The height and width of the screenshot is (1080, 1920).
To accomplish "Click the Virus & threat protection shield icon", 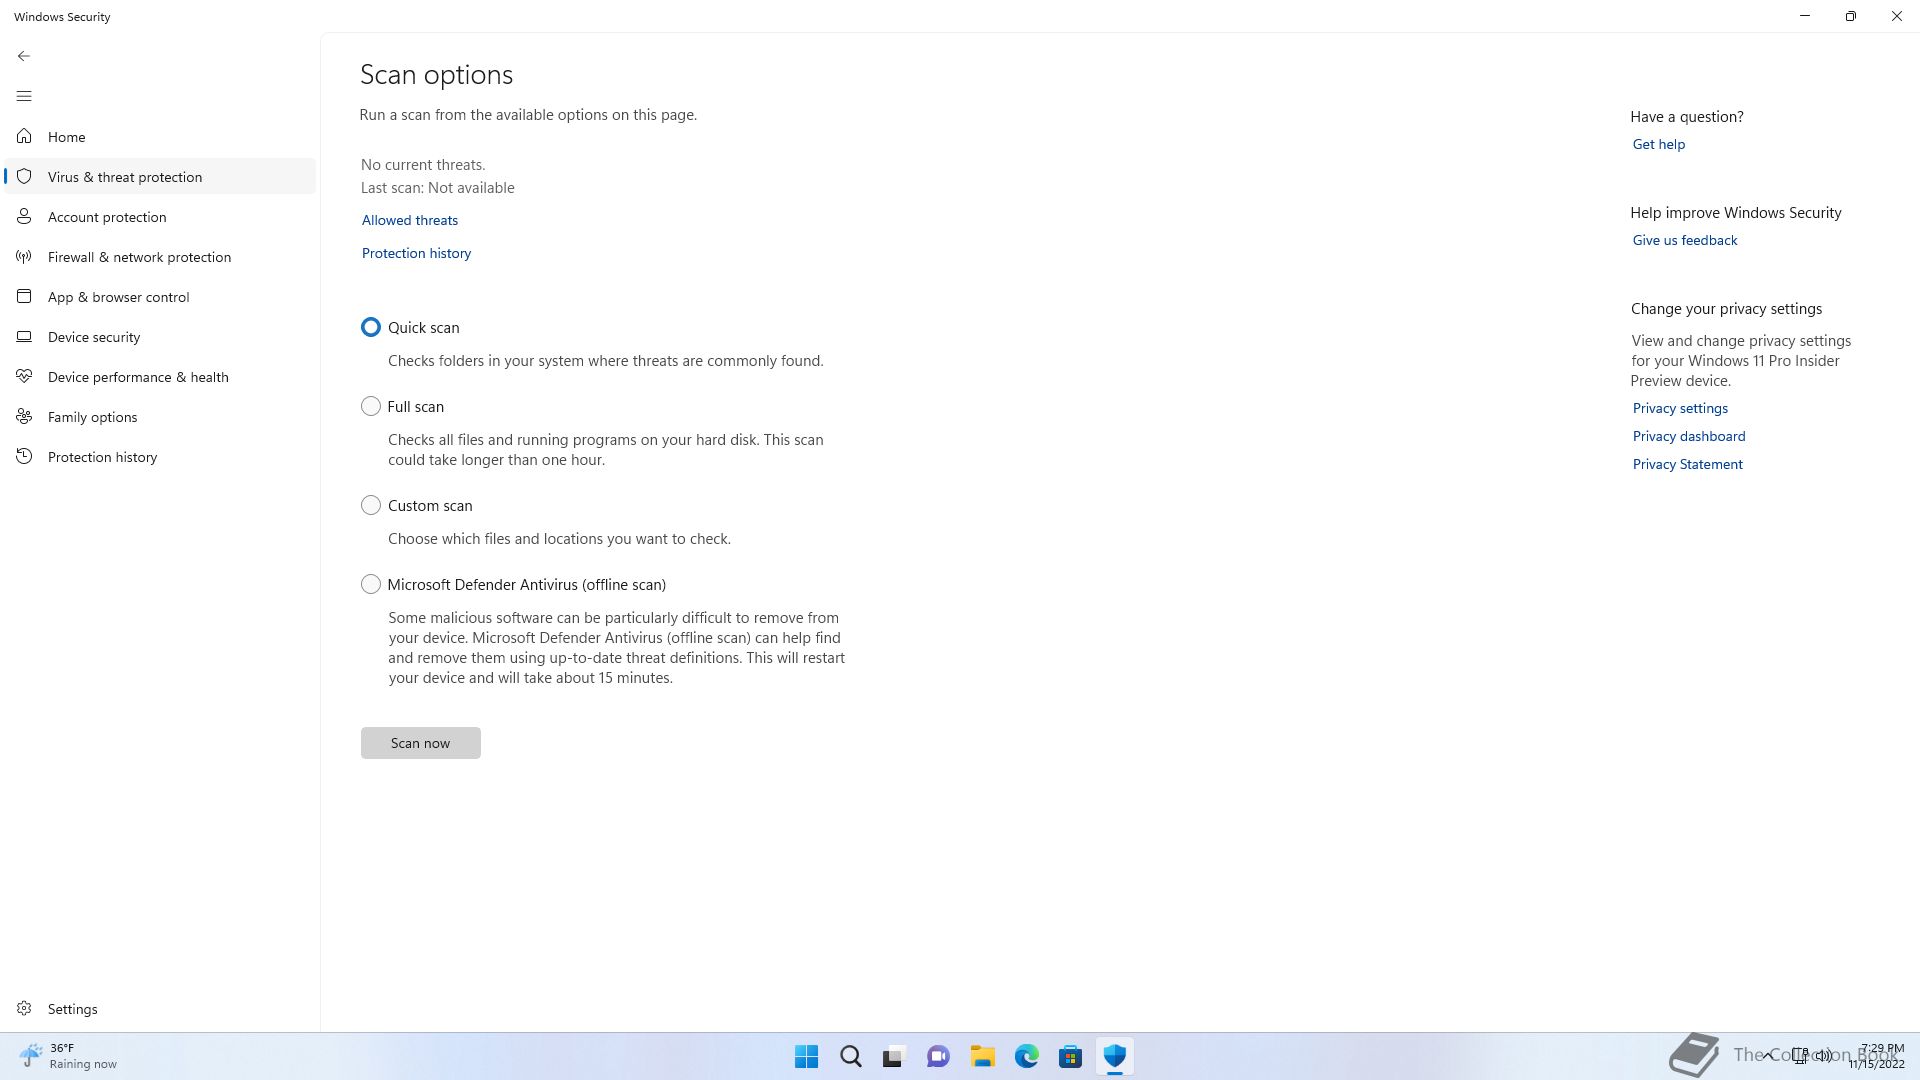I will click(24, 176).
